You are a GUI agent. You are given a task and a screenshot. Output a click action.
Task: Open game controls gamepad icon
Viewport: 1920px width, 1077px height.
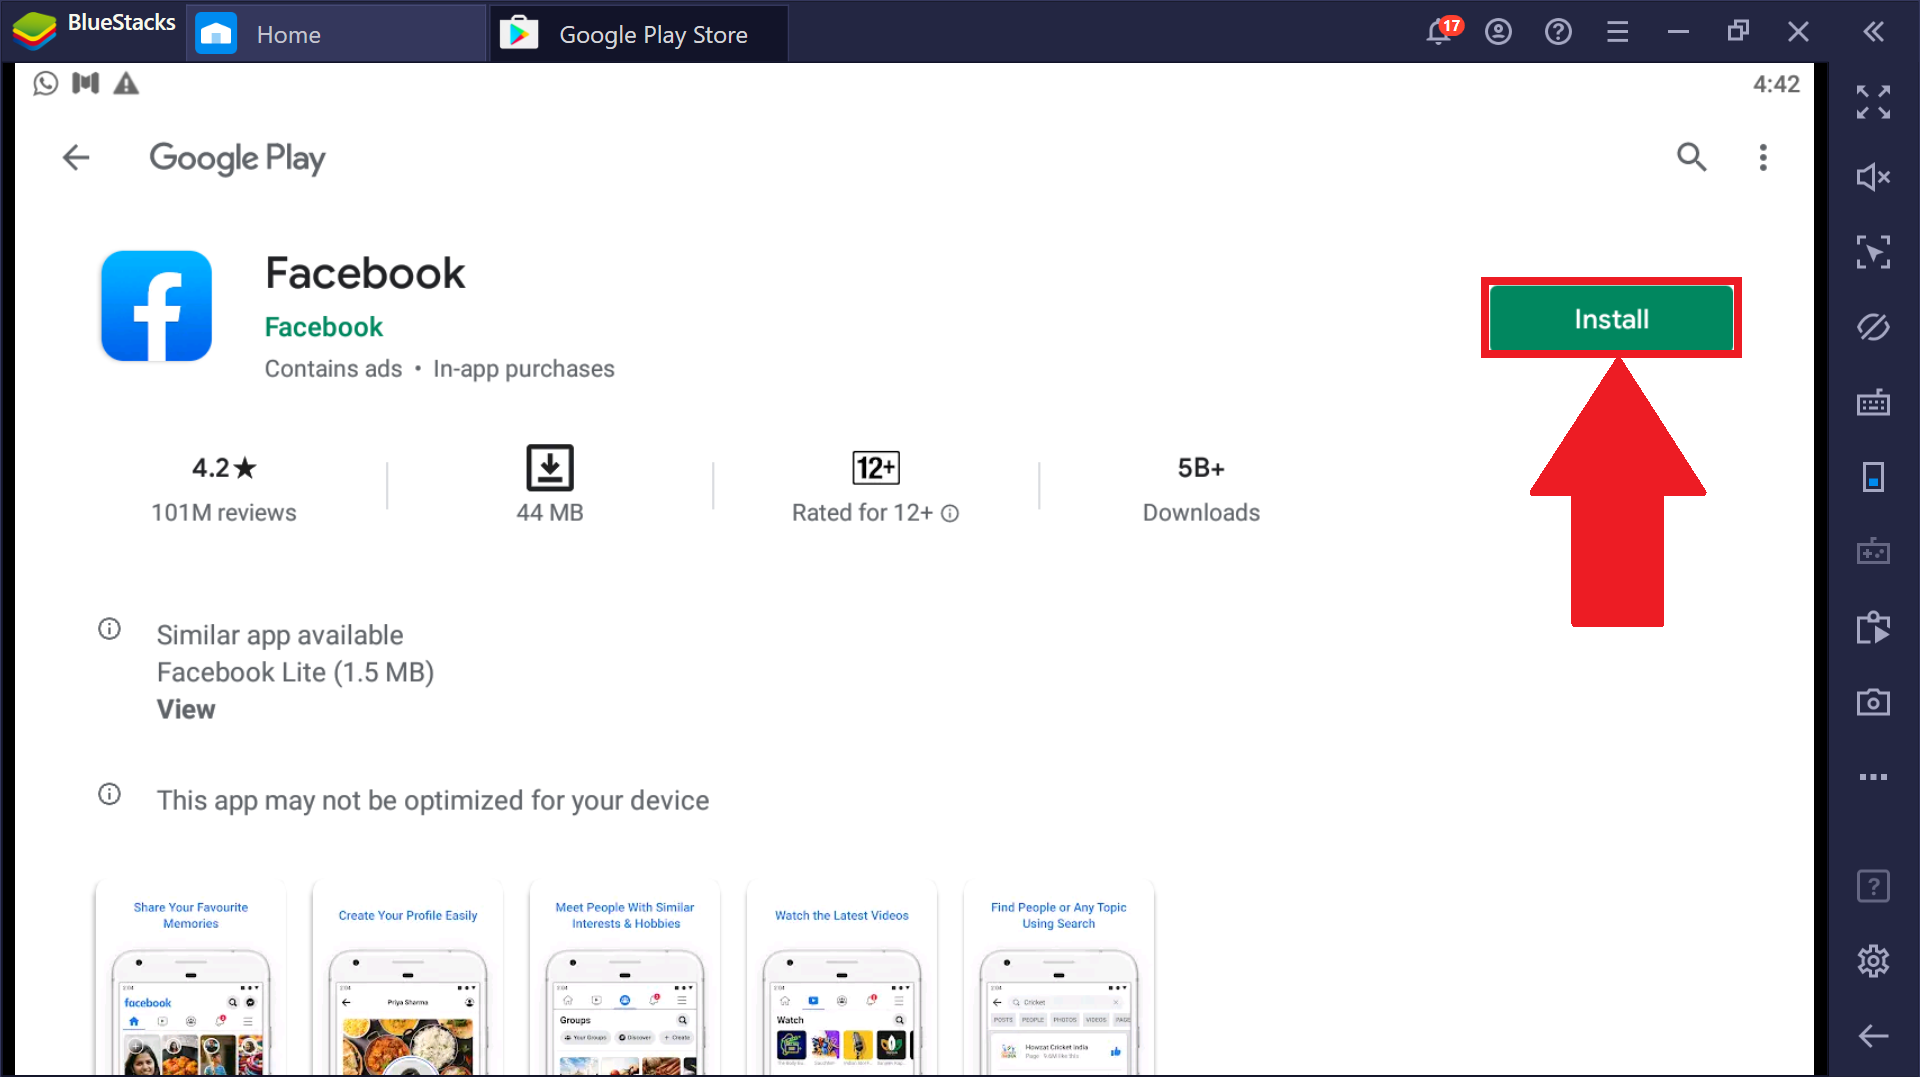[1873, 552]
